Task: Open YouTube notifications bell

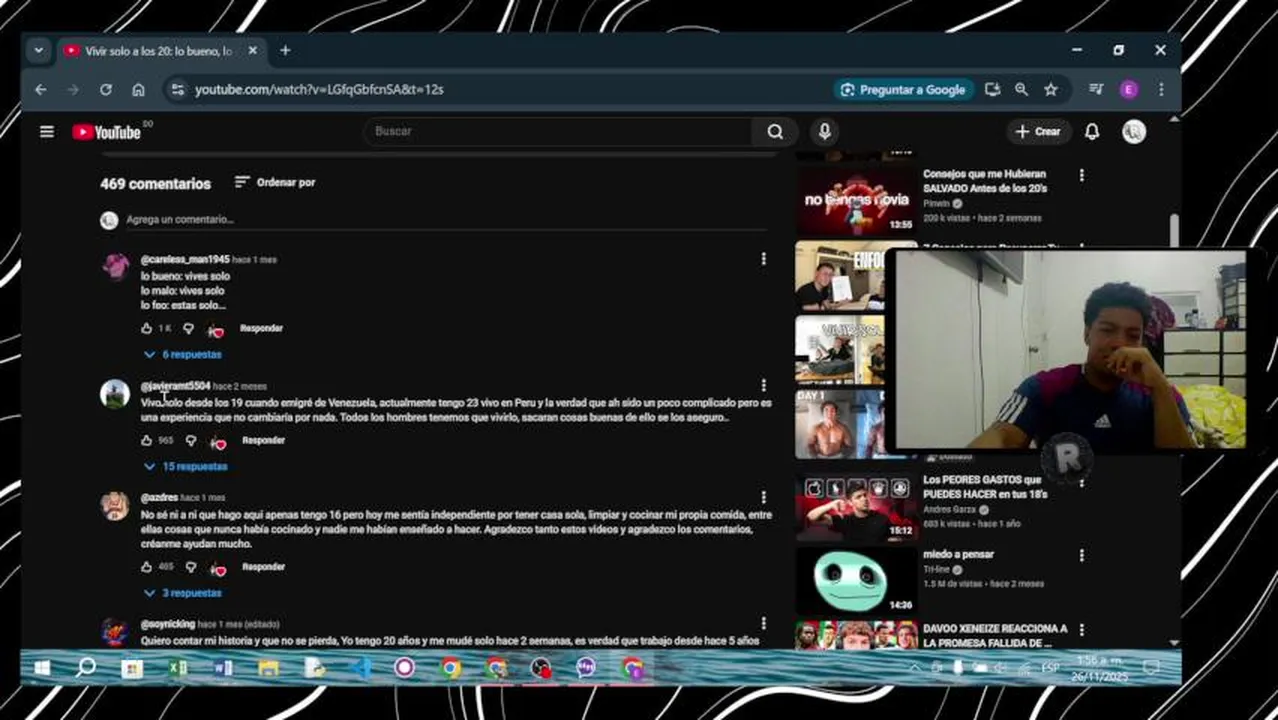Action: coord(1092,131)
